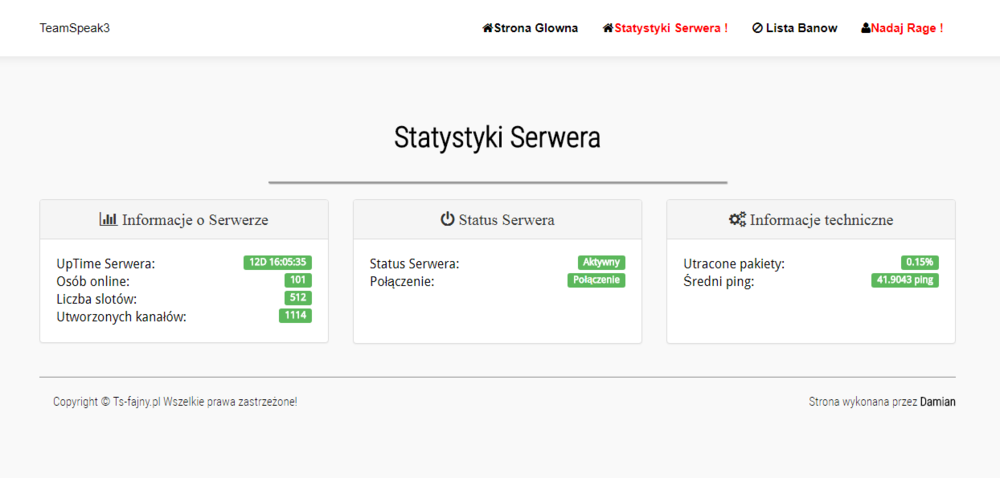Select the Statystyki Serwera page heading
This screenshot has height=478, width=1000.
click(497, 138)
